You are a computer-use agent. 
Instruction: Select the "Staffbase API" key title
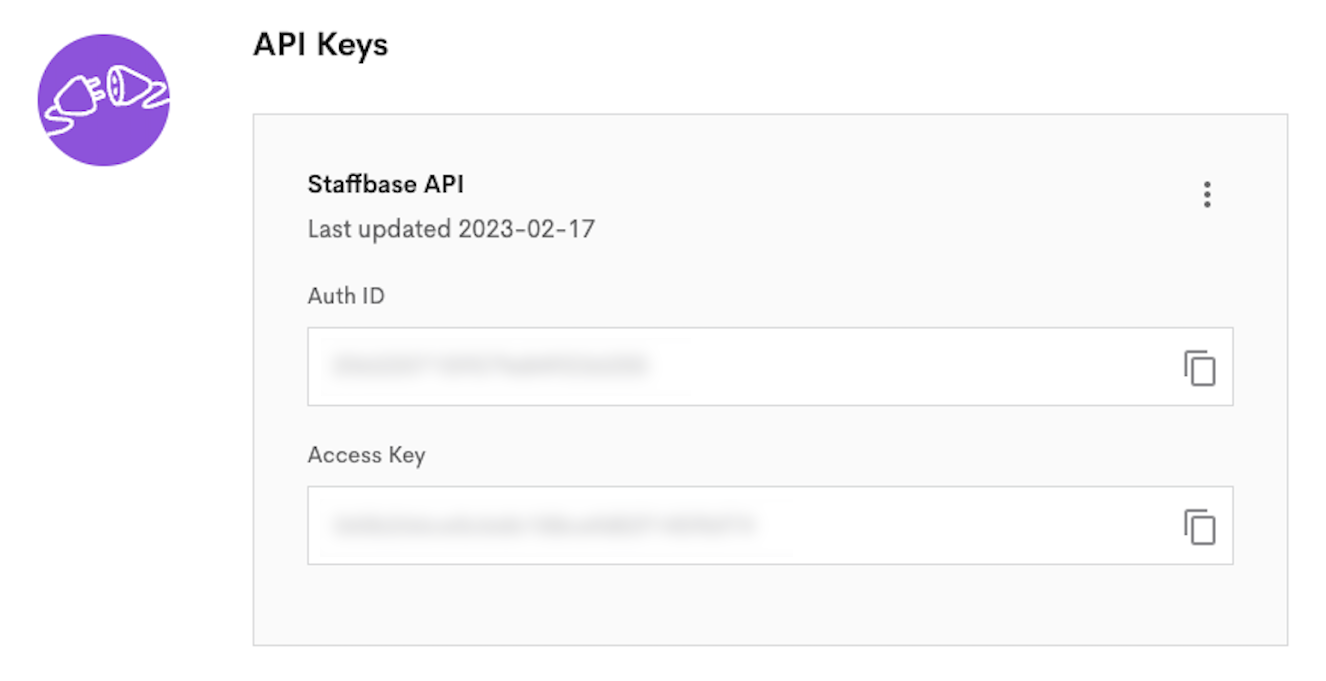(385, 184)
